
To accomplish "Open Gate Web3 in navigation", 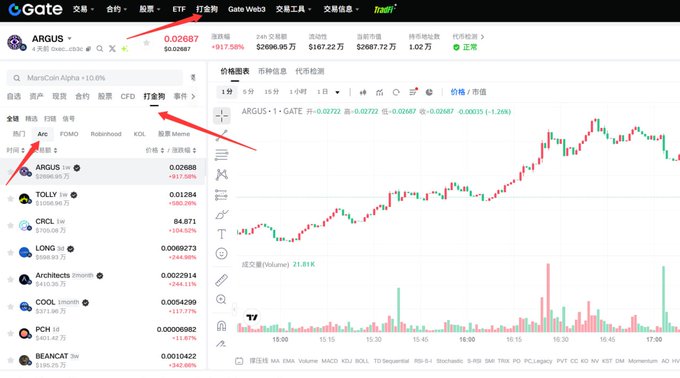I will point(246,9).
